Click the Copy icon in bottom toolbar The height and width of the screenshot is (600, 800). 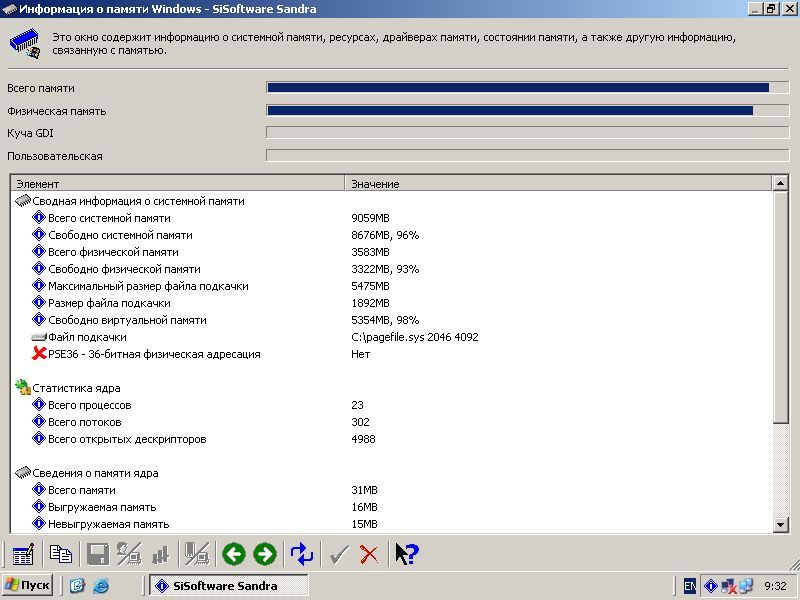[60, 554]
